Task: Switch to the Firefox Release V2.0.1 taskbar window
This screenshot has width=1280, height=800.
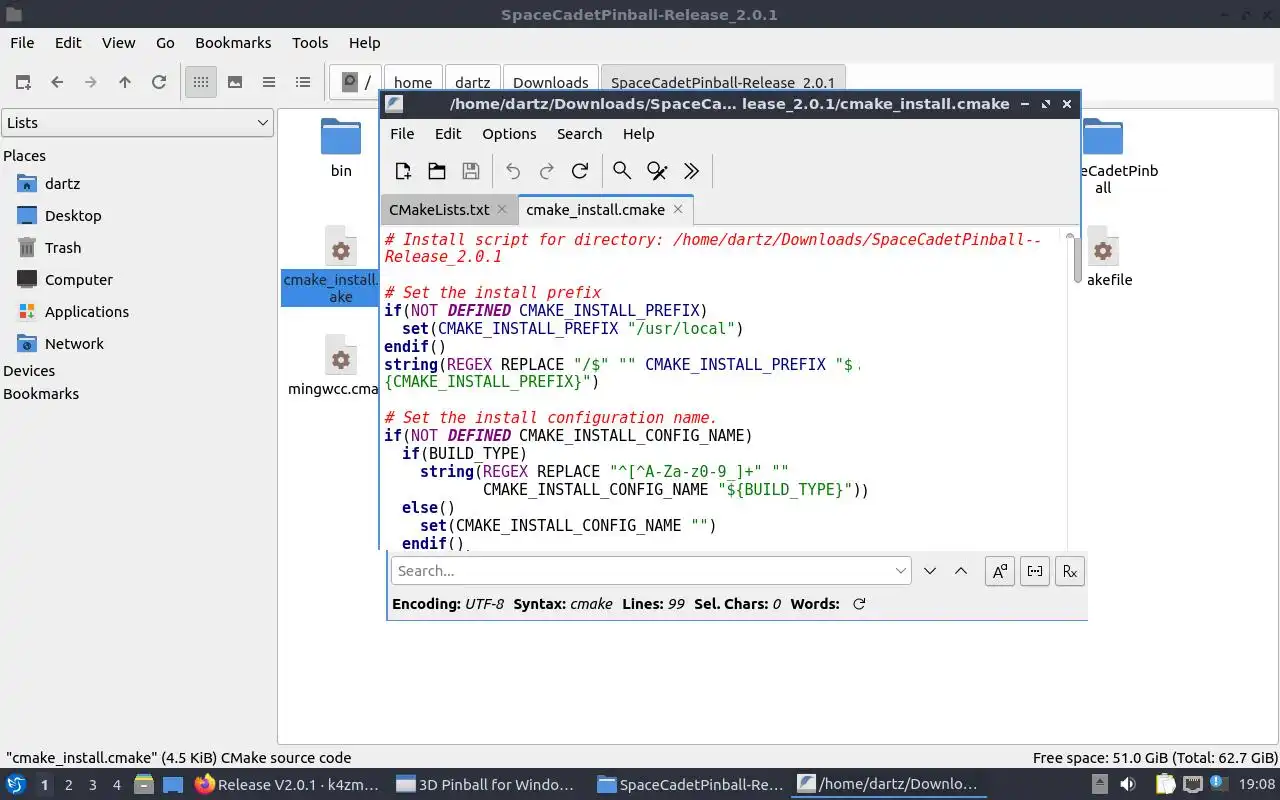Action: coord(287,785)
